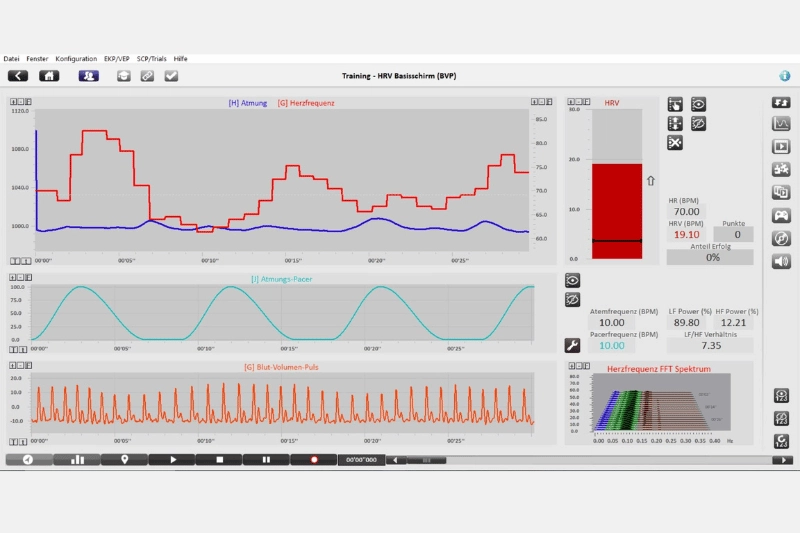Toggle the eye icon next to Atmungs-Pacer
Image resolution: width=800 pixels, height=533 pixels.
pos(572,281)
